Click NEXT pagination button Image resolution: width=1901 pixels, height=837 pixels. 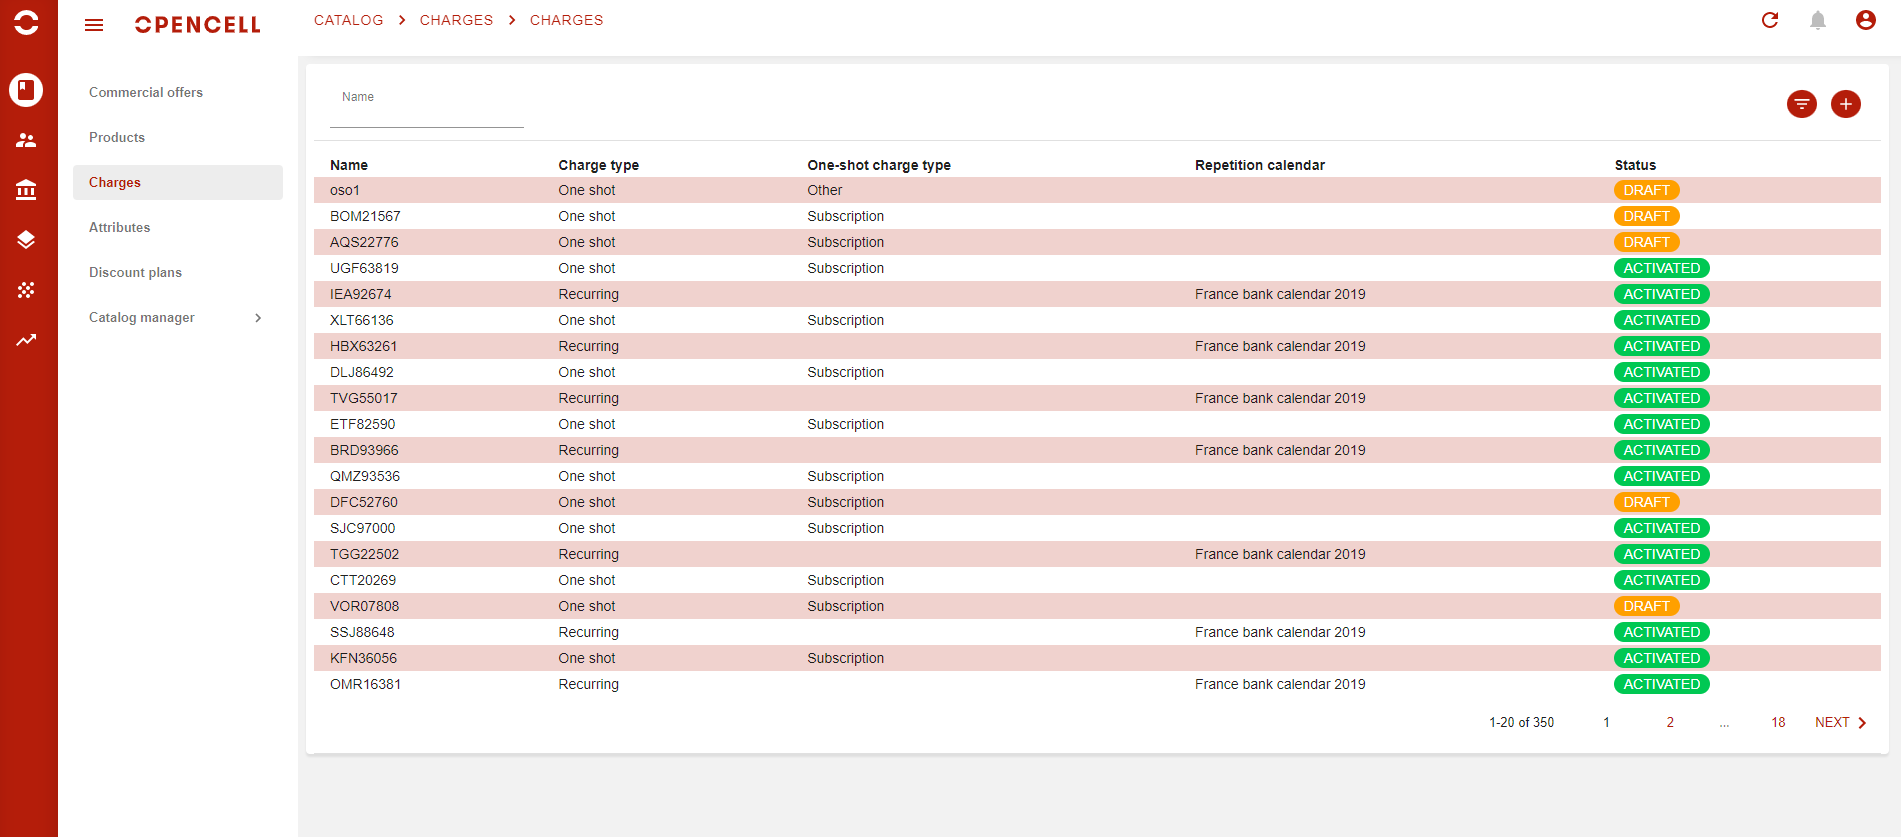(x=1840, y=722)
